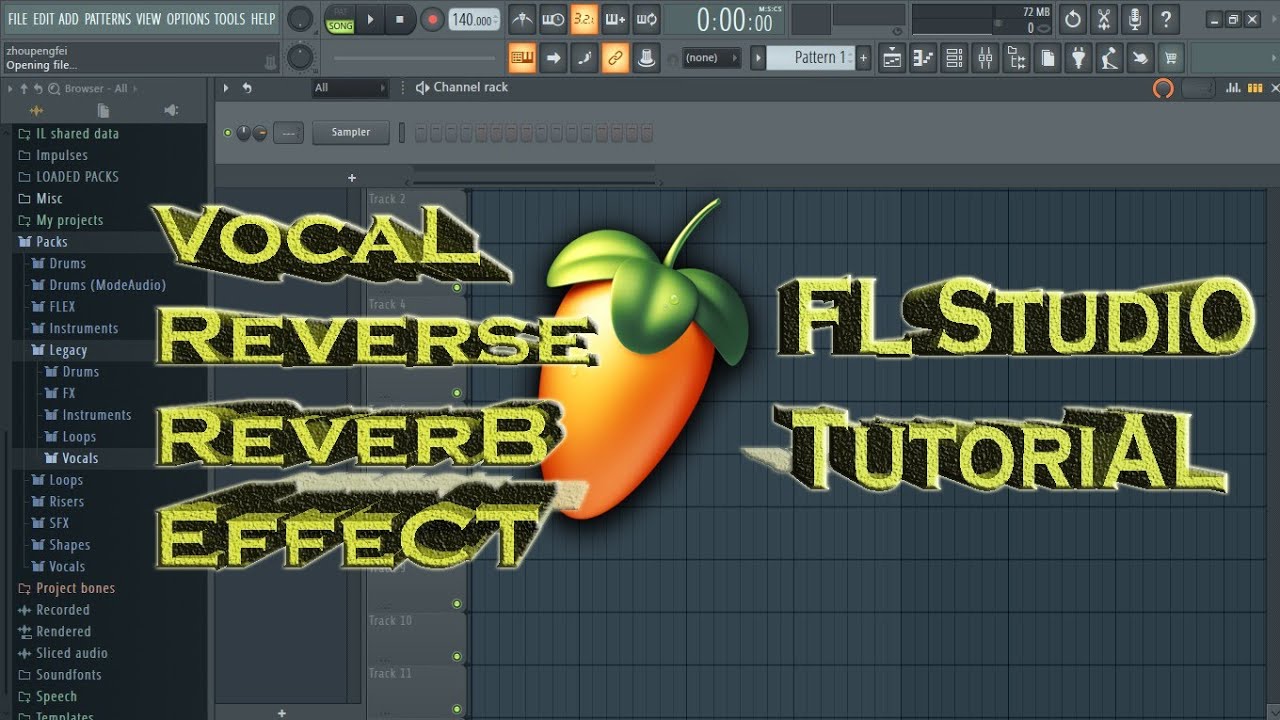Image resolution: width=1280 pixels, height=720 pixels.
Task: Click browser reread/undo arrow icon
Action: click(39, 89)
